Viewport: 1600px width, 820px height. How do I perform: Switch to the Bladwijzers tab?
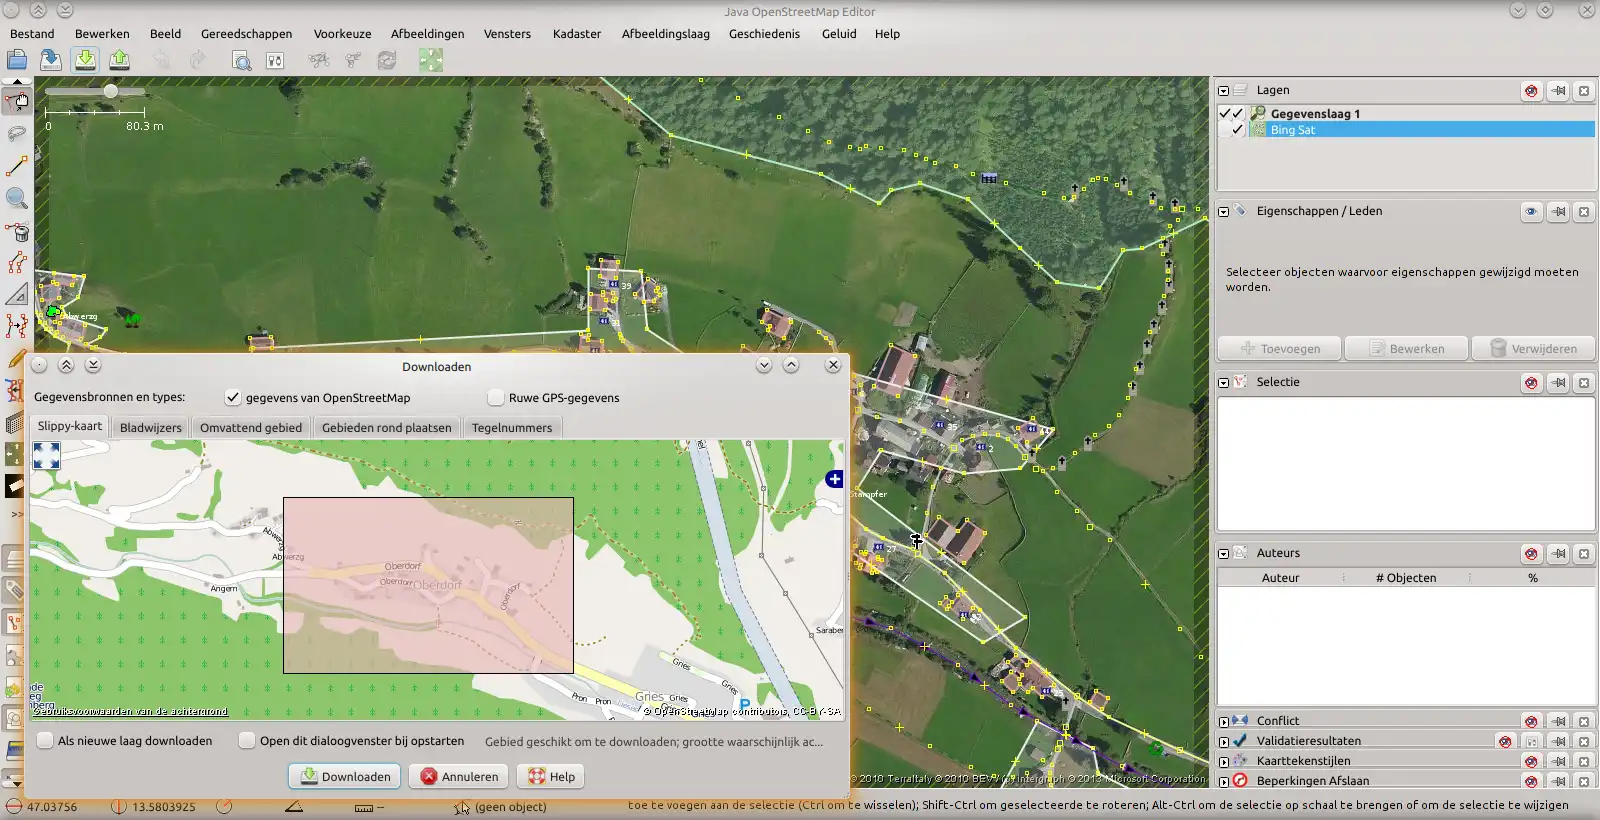151,428
